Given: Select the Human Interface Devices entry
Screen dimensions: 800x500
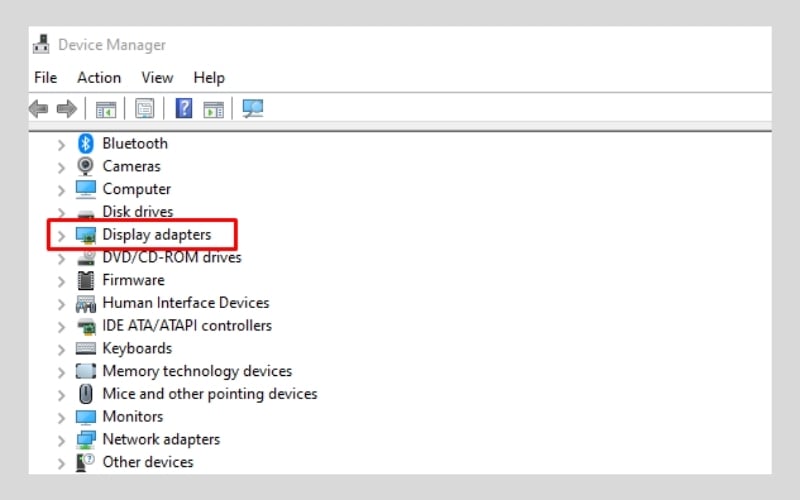Looking at the screenshot, I should click(185, 303).
